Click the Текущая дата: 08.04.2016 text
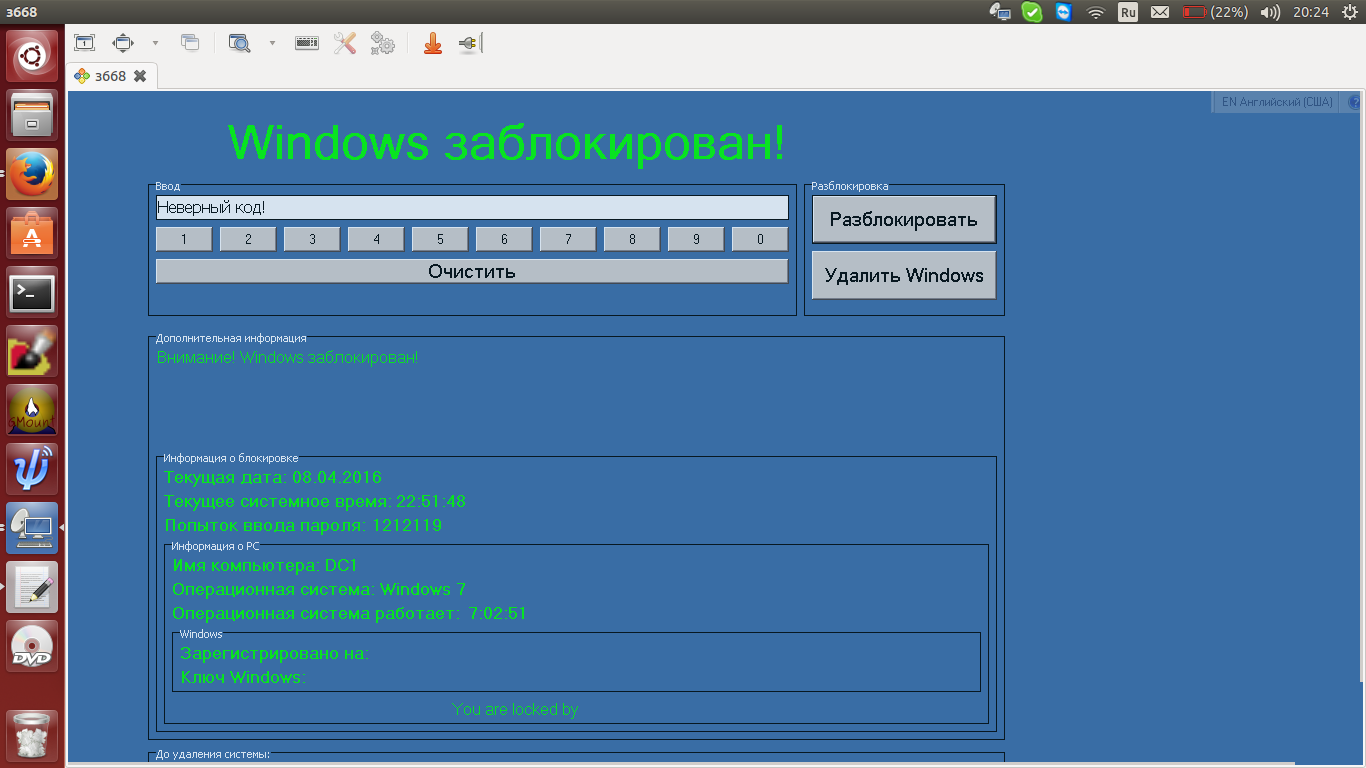The image size is (1366, 768). coord(273,477)
